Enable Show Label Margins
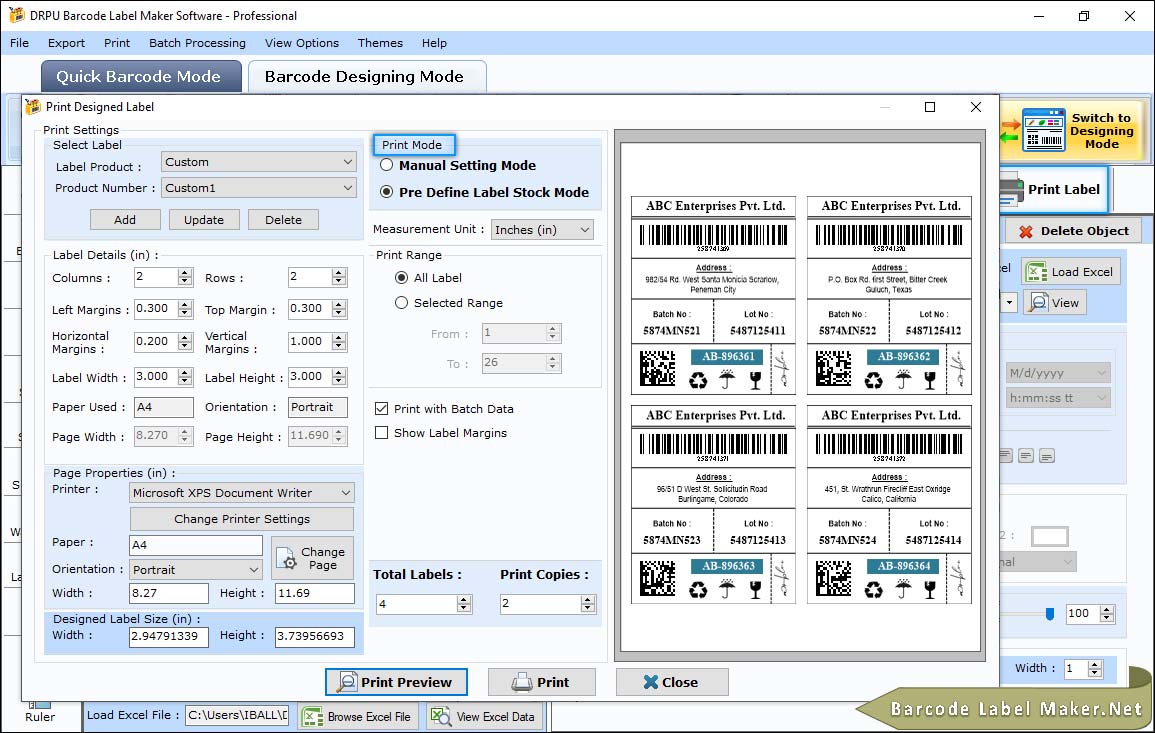Screen dimensions: 1155x733 [x=382, y=433]
